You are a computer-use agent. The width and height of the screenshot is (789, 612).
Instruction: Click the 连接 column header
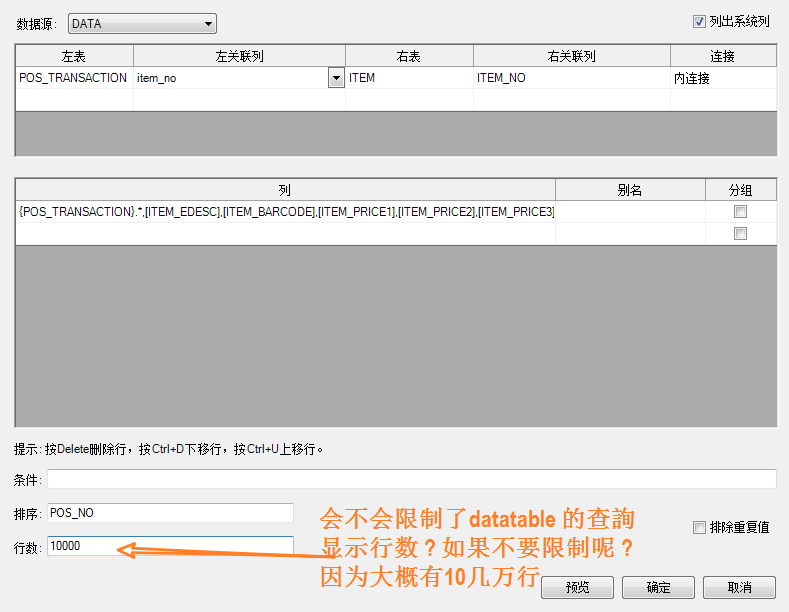coord(724,56)
